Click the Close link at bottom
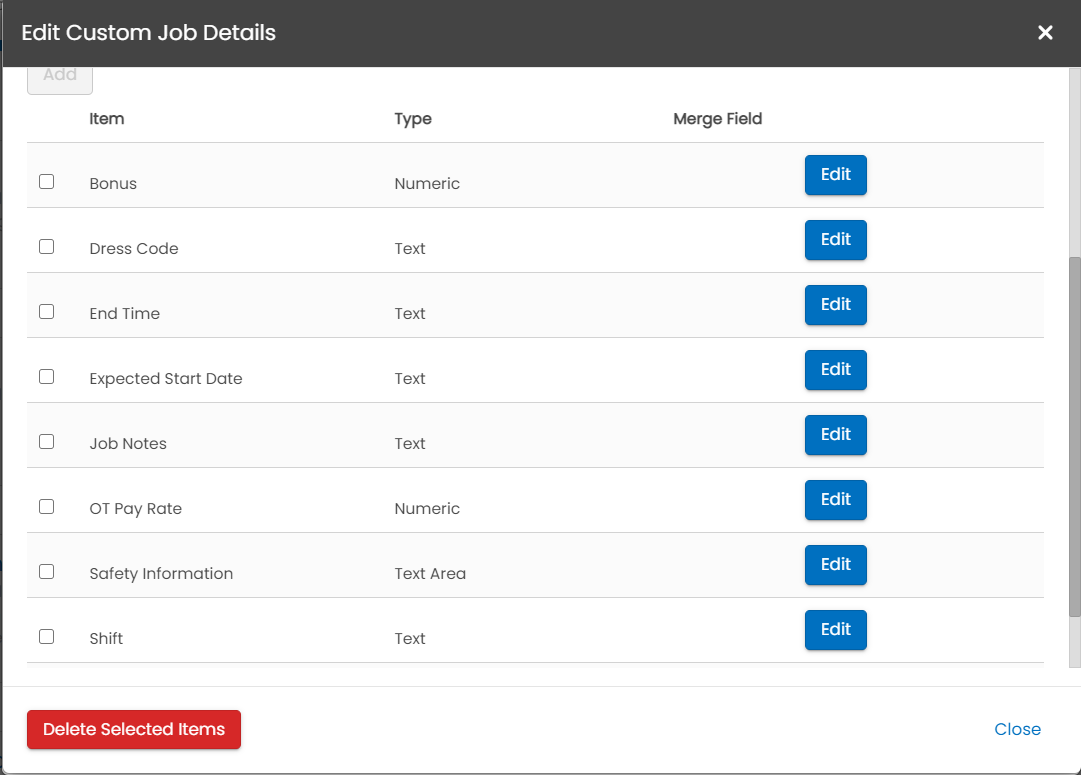1081x775 pixels. (1017, 729)
